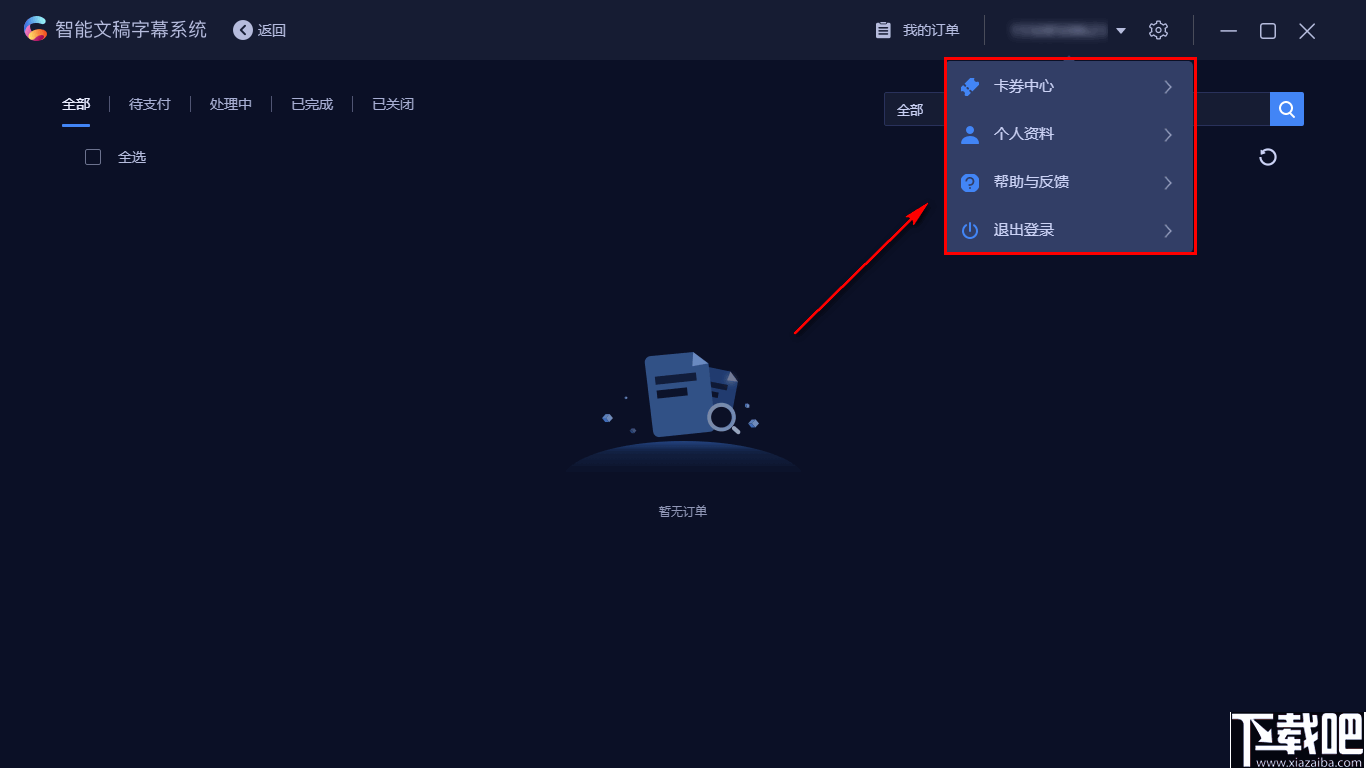Click the 帮助与反馈 question mark icon
The image size is (1366, 768).
pos(969,182)
